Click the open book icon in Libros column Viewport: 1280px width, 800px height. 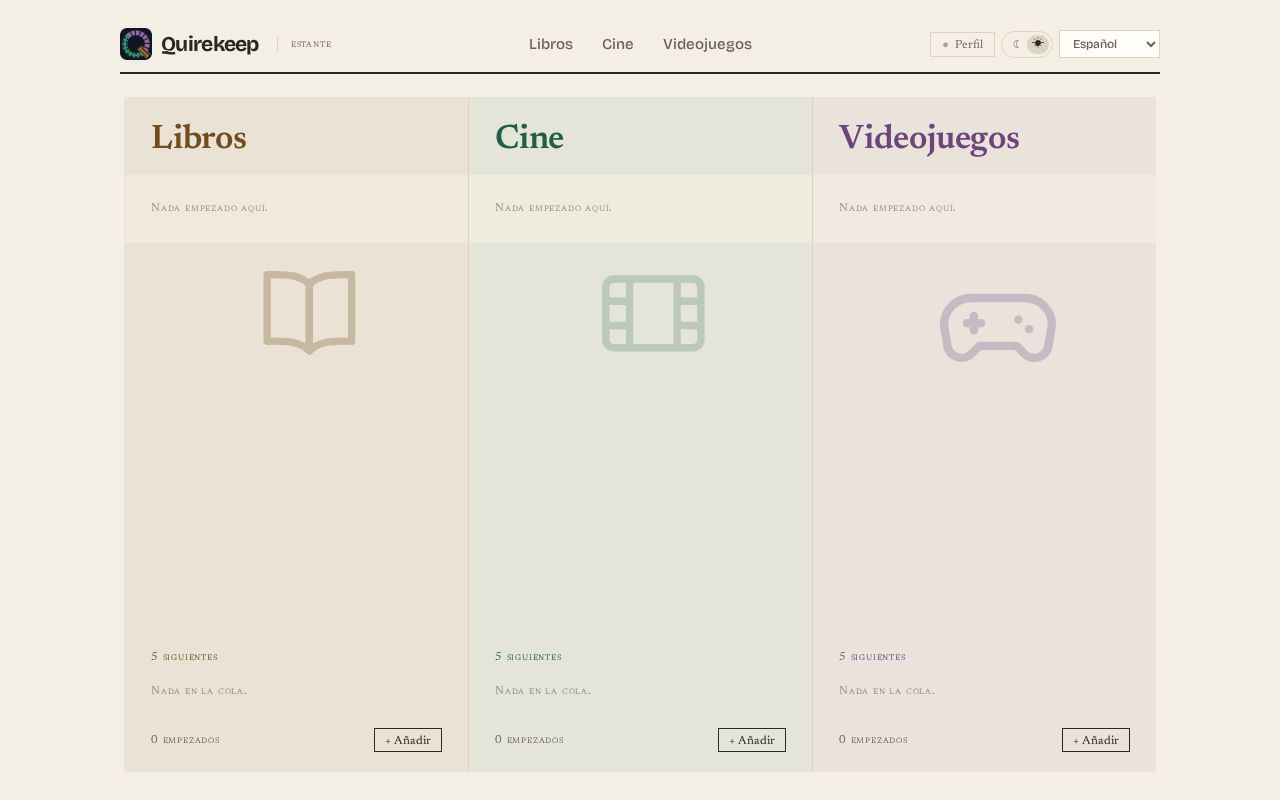point(309,312)
